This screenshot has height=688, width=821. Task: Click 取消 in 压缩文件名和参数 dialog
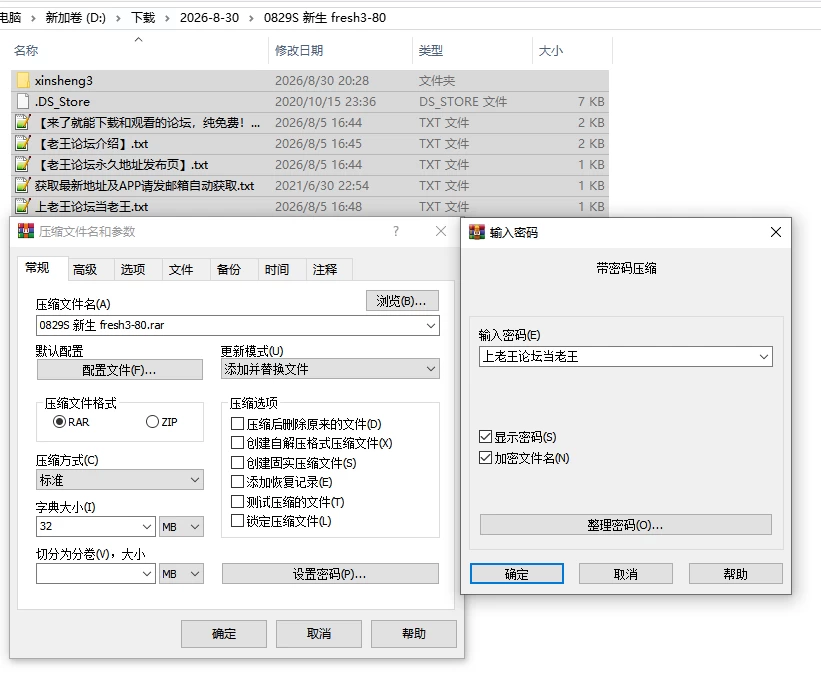tap(319, 634)
